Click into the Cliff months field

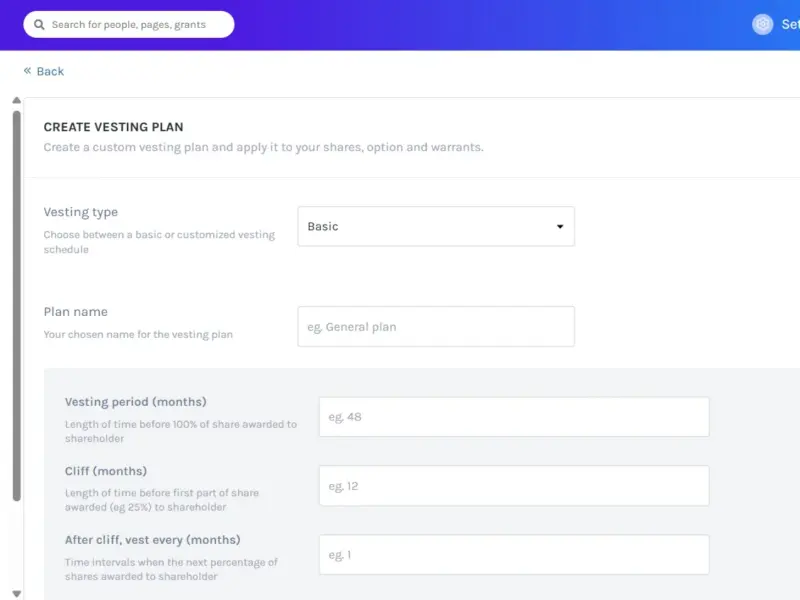[x=514, y=486]
